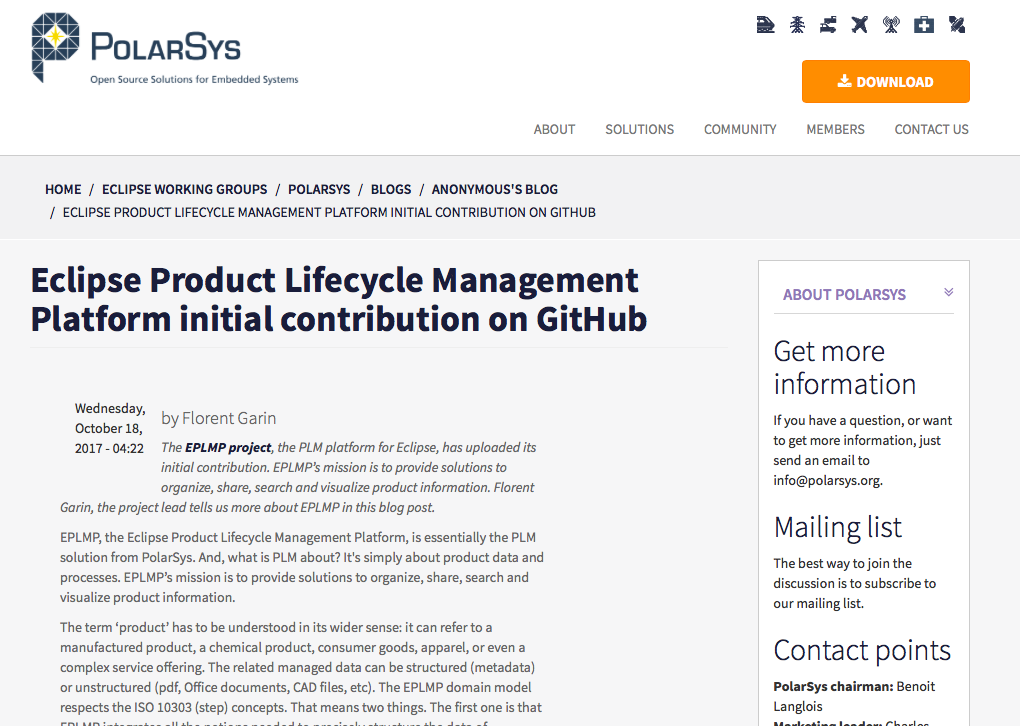Click the car and truck automotive icon
The height and width of the screenshot is (726, 1020).
828,25
